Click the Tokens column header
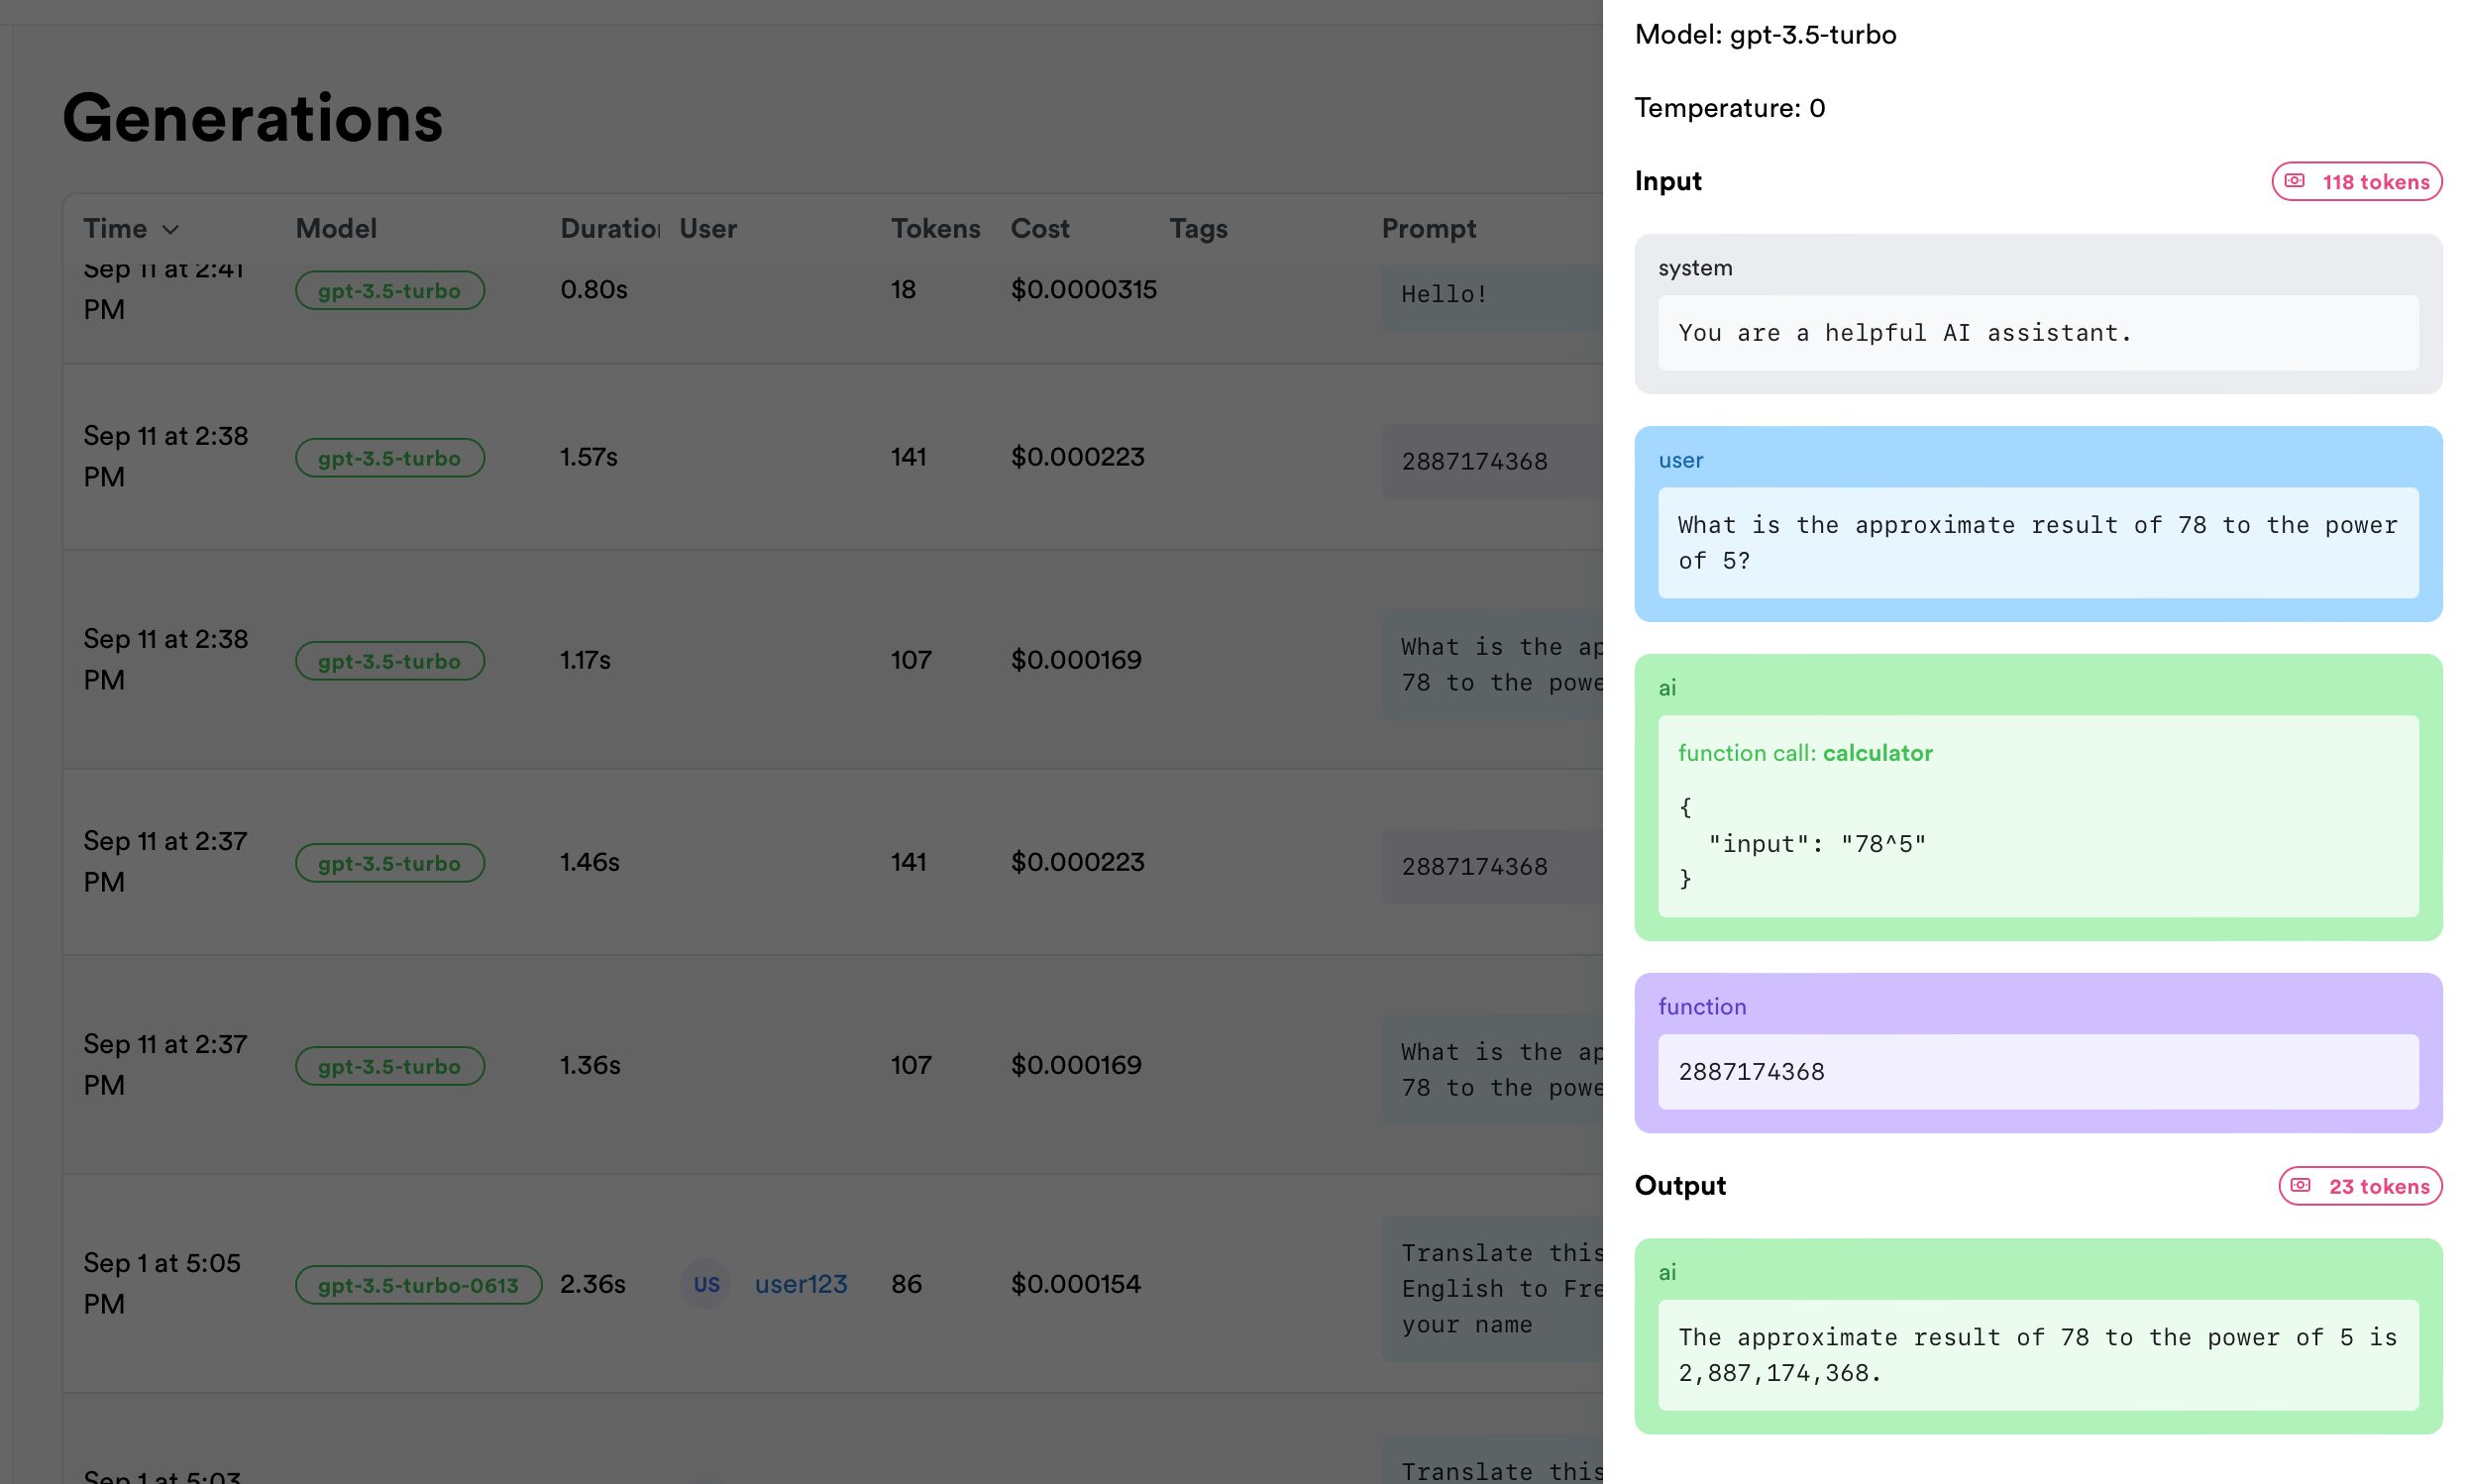2465x1484 pixels. tap(934, 228)
